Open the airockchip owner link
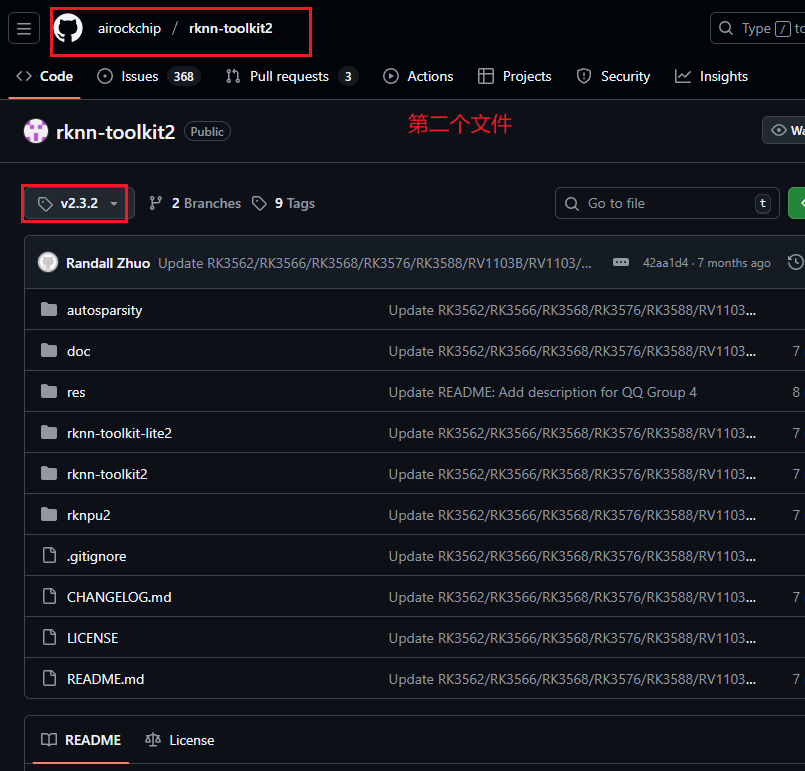Viewport: 805px width, 771px height. click(x=129, y=28)
